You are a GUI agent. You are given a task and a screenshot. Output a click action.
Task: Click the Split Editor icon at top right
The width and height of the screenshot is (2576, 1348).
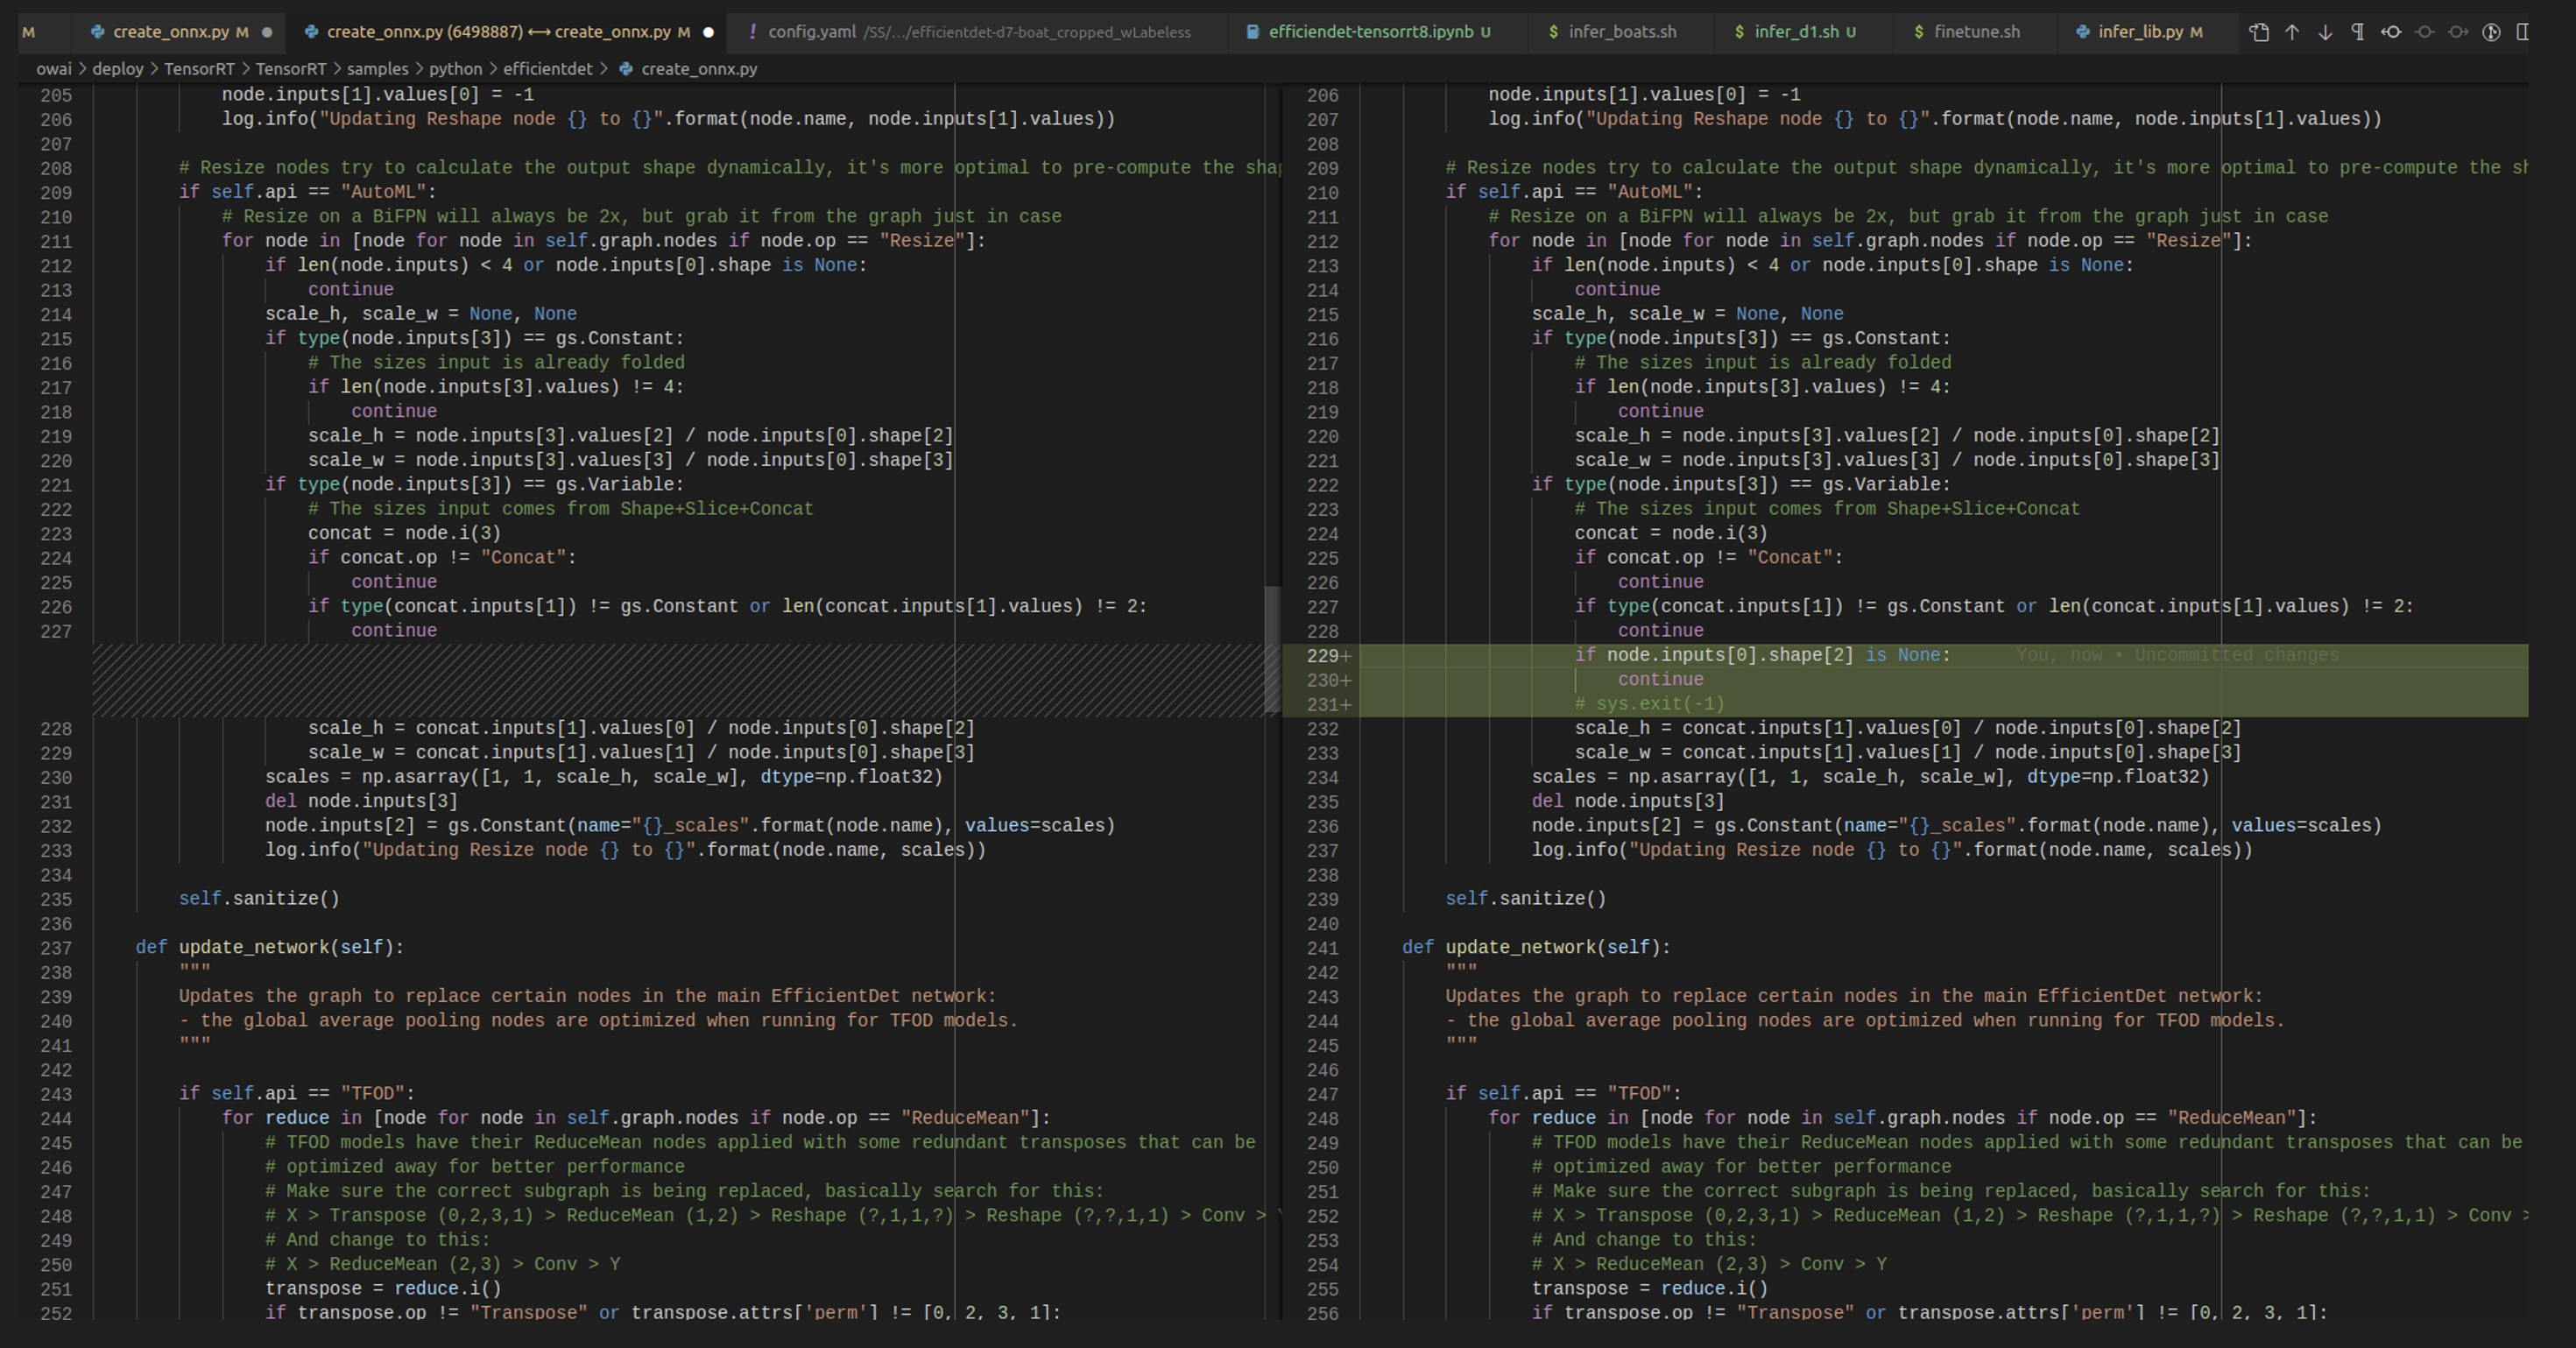pyautogui.click(x=2523, y=32)
